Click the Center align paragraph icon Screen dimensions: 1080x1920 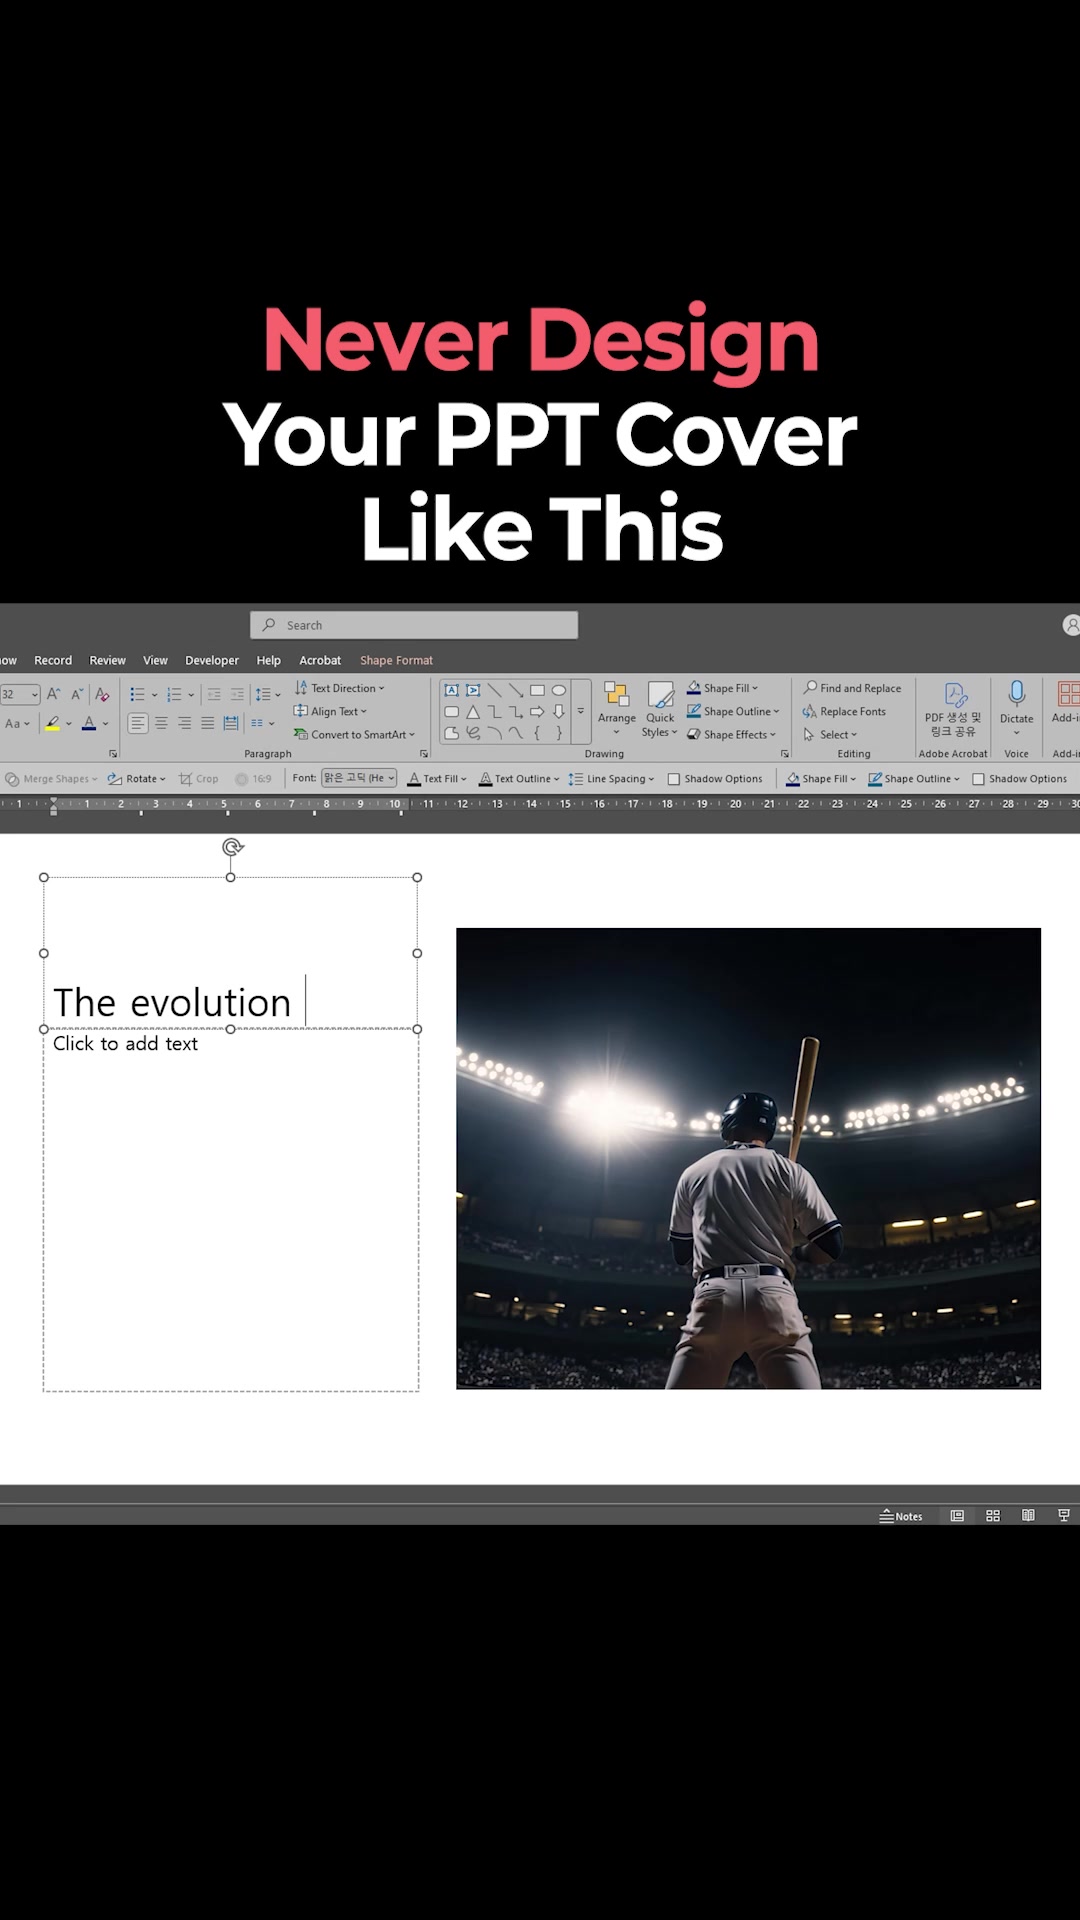(x=161, y=723)
